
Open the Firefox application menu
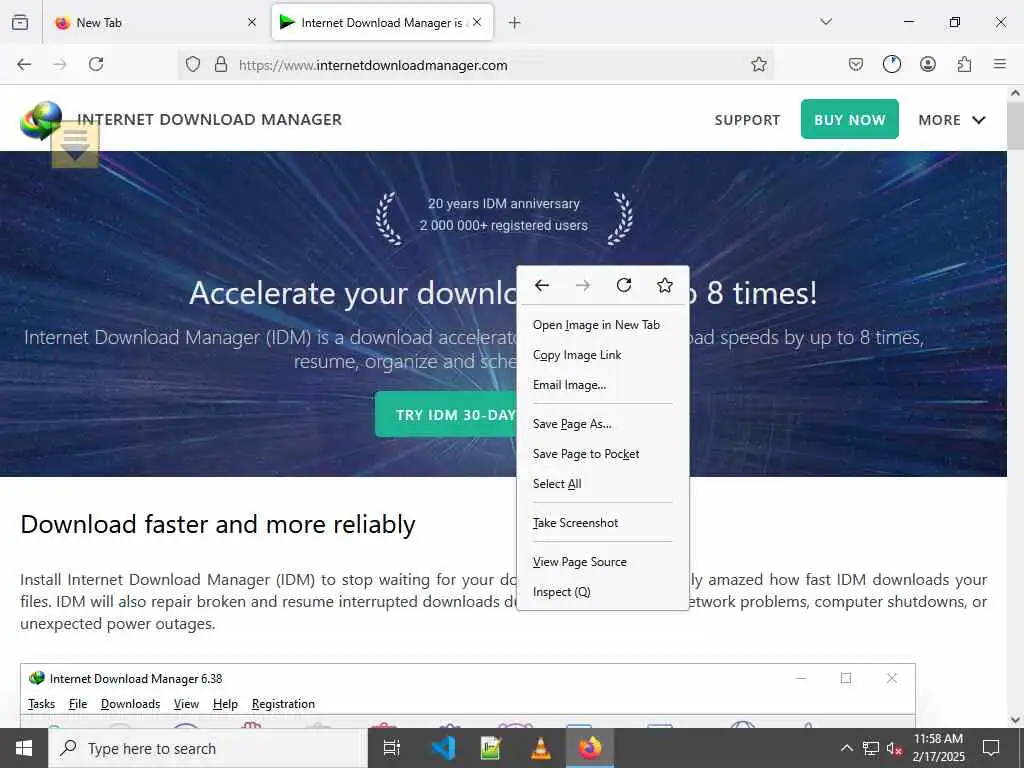point(1000,64)
